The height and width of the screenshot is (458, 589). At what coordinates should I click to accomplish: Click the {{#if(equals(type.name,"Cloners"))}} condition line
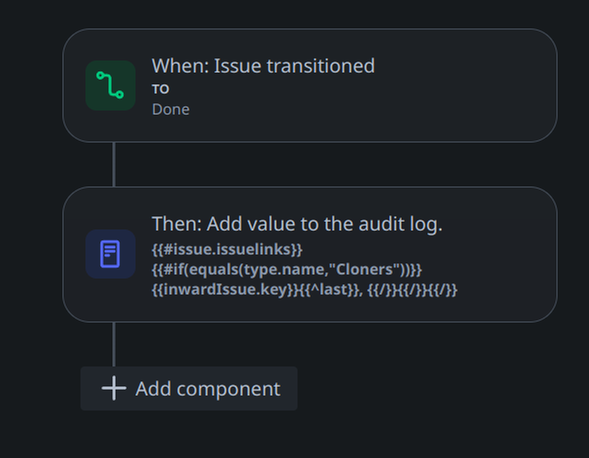coord(287,270)
